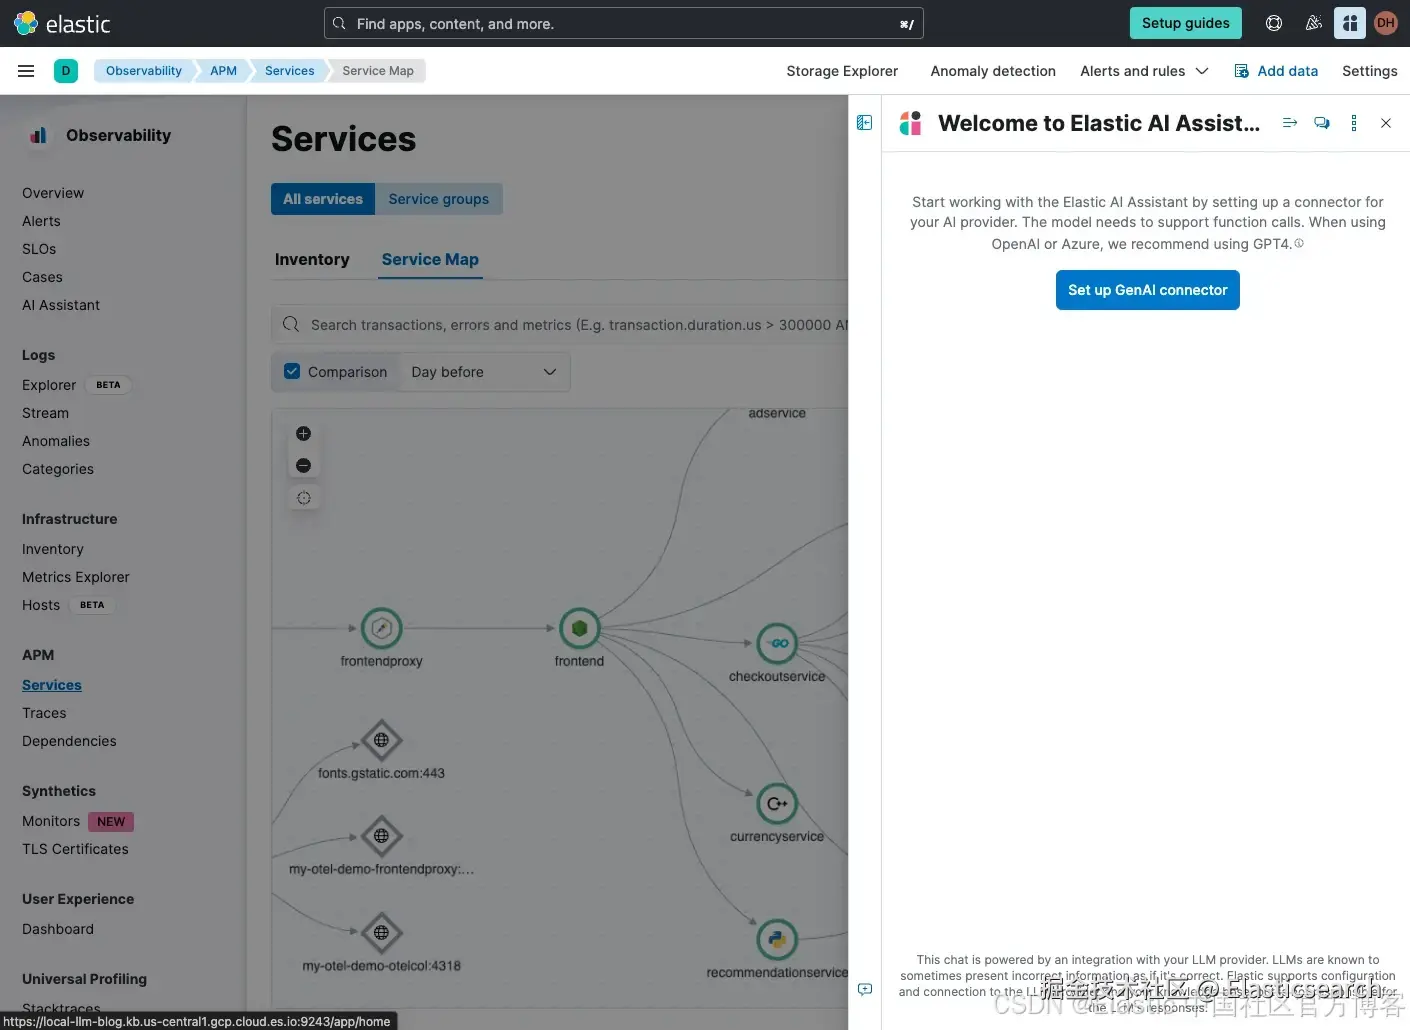Open the Setup guides button
Screen dimensions: 1410x1030
[x=1186, y=23]
